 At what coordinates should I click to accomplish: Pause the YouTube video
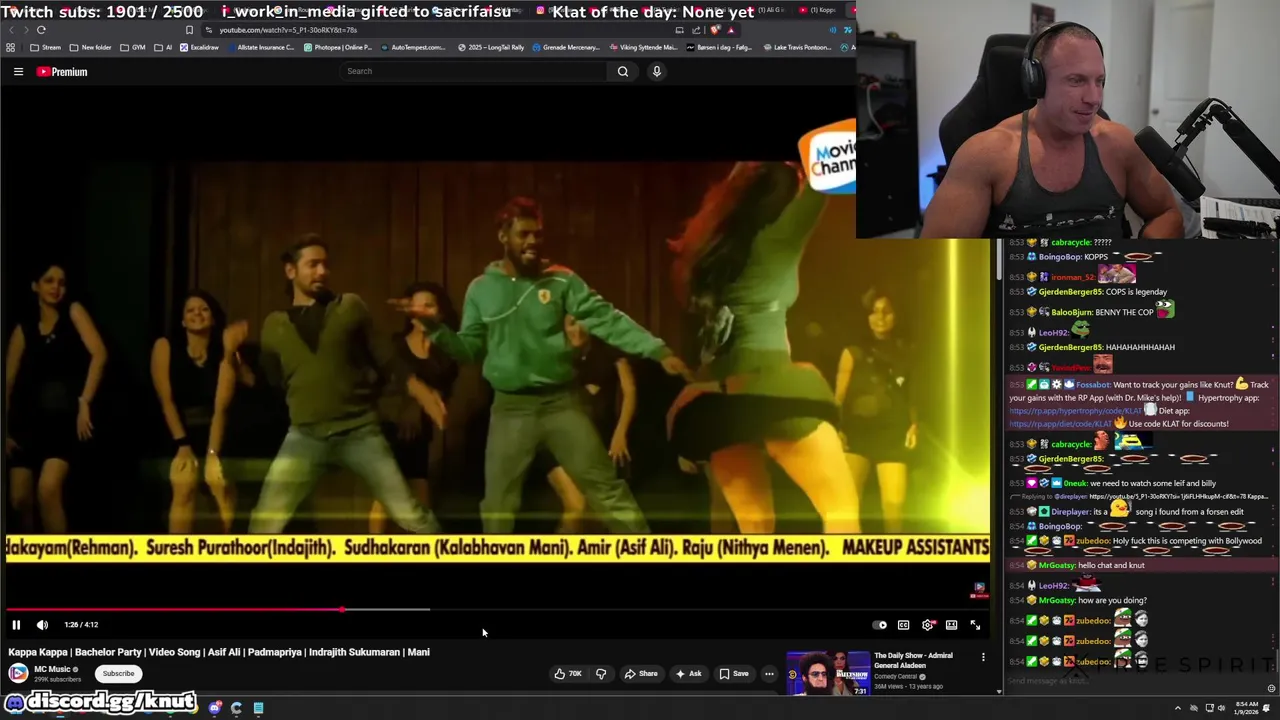16,625
